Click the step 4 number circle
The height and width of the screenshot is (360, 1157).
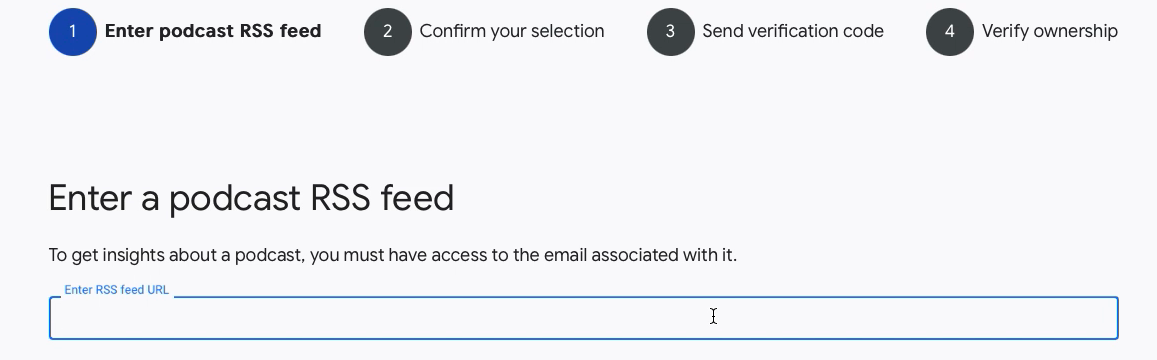[x=950, y=32]
